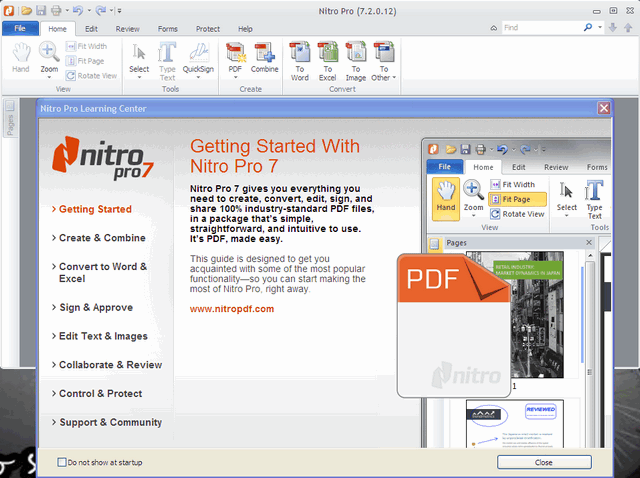Open the Select tool dropdown arrow

139,78
